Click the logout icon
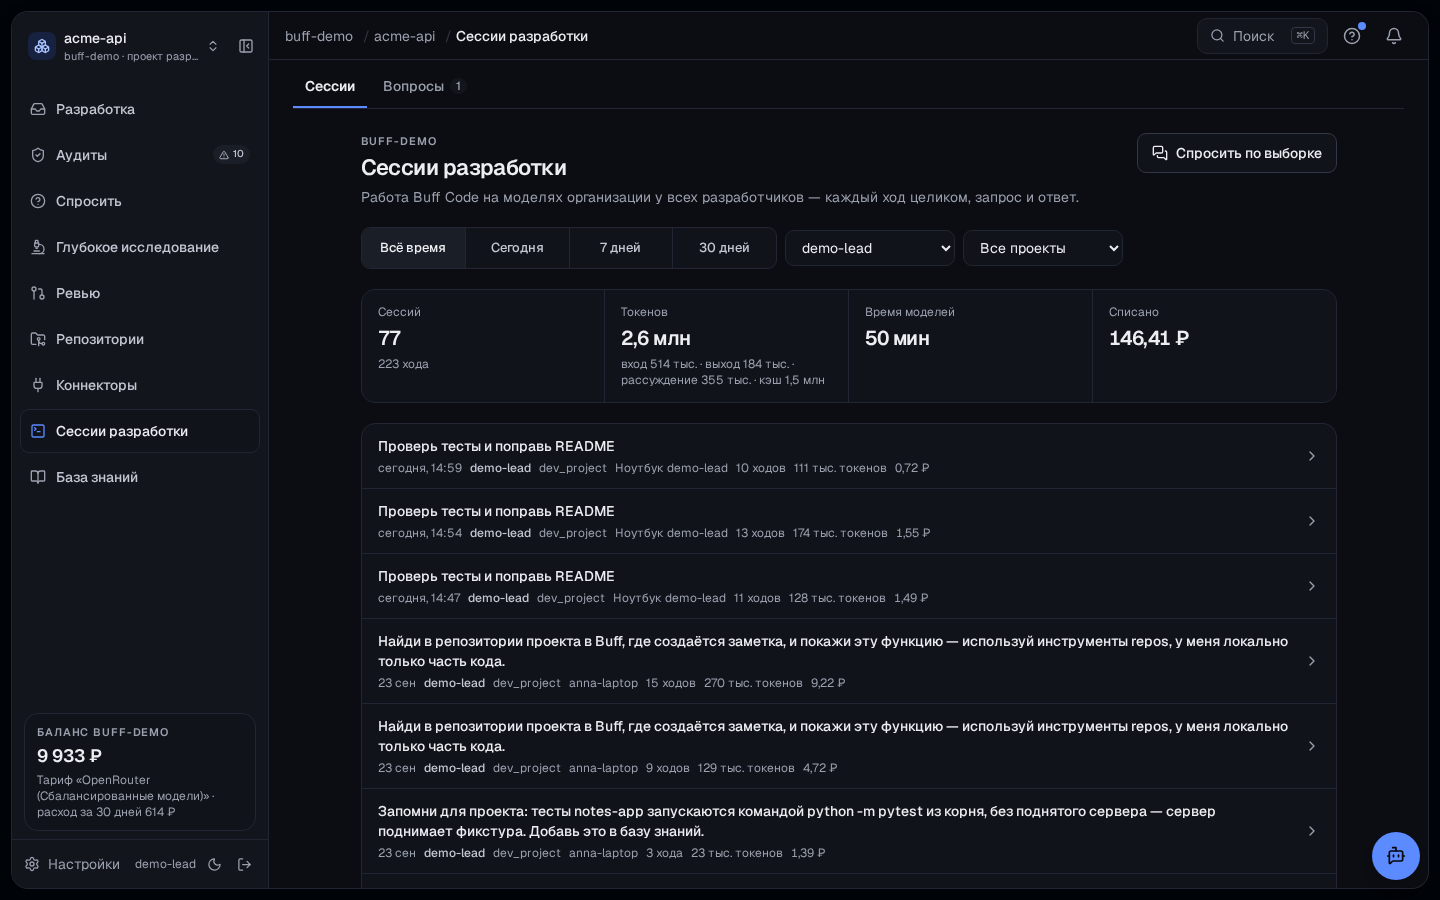 click(244, 864)
